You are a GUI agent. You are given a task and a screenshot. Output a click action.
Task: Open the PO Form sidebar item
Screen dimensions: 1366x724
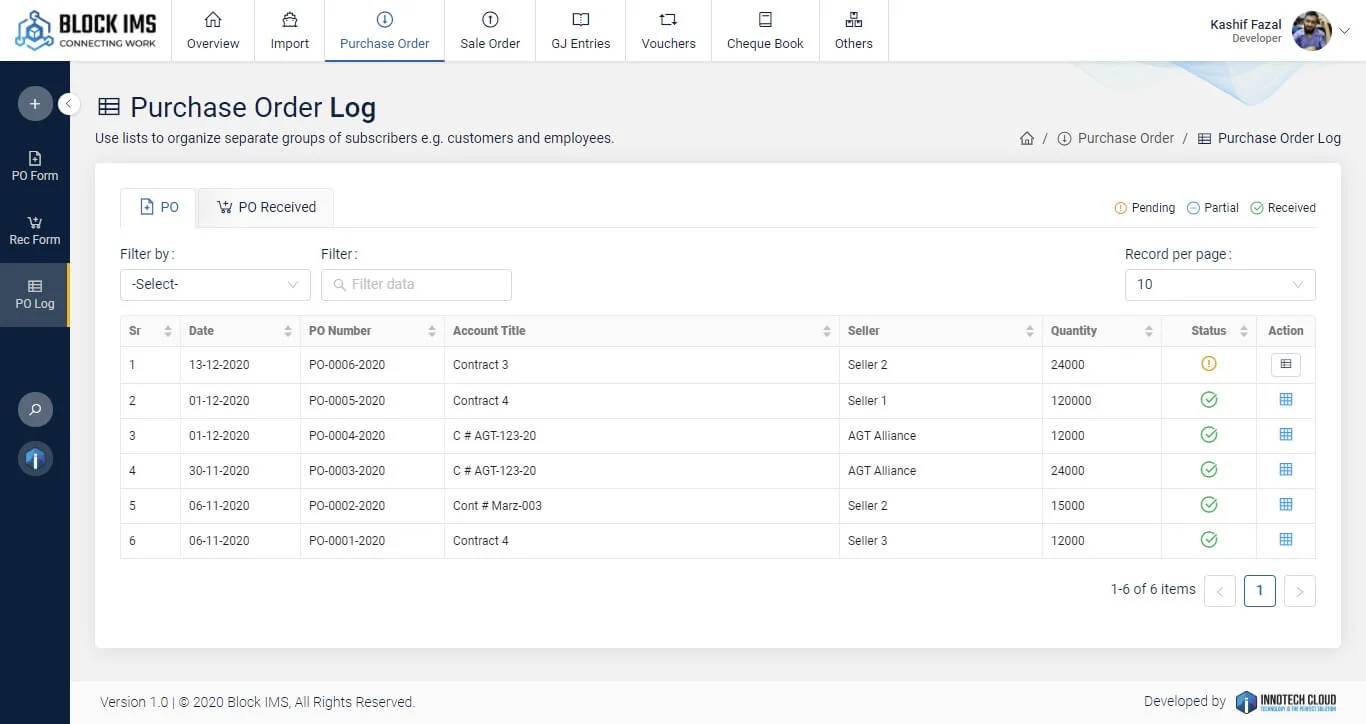pyautogui.click(x=35, y=166)
